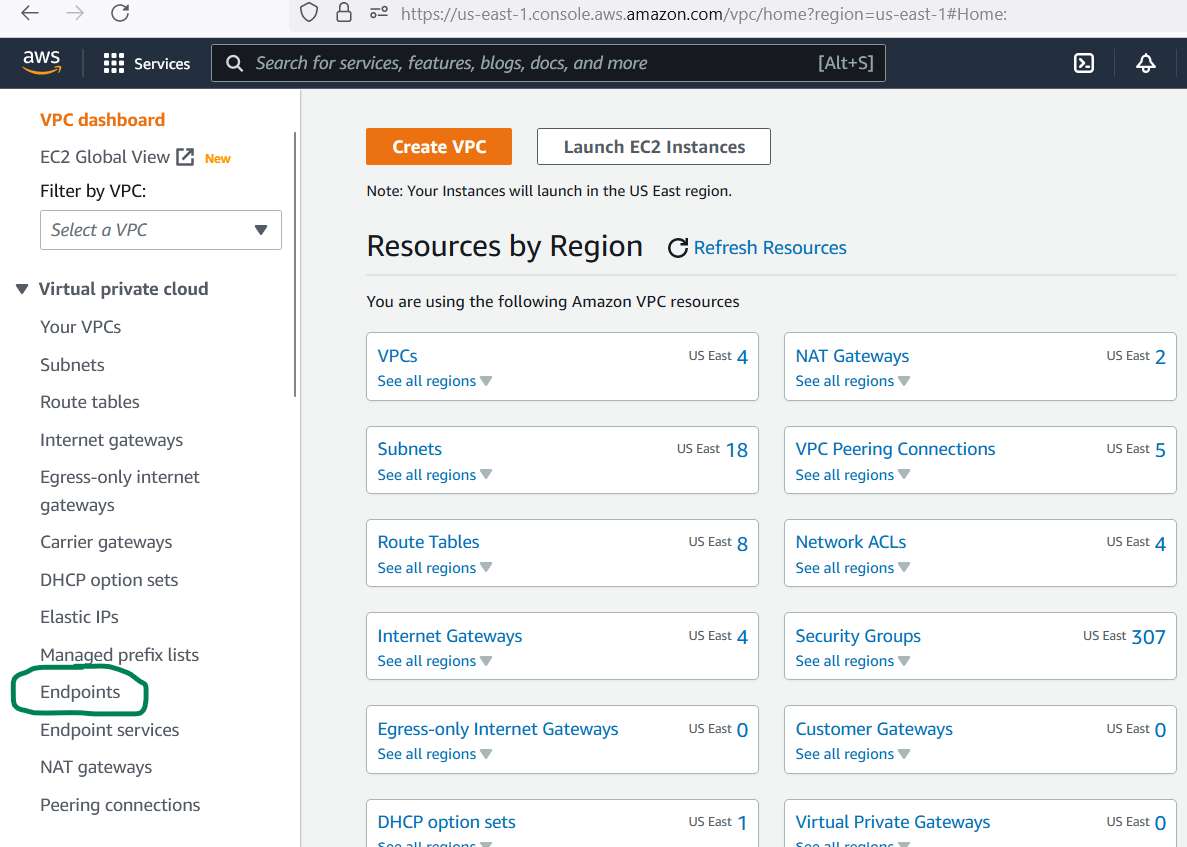Focus the AWS services search field
The image size is (1187, 847).
click(x=548, y=64)
